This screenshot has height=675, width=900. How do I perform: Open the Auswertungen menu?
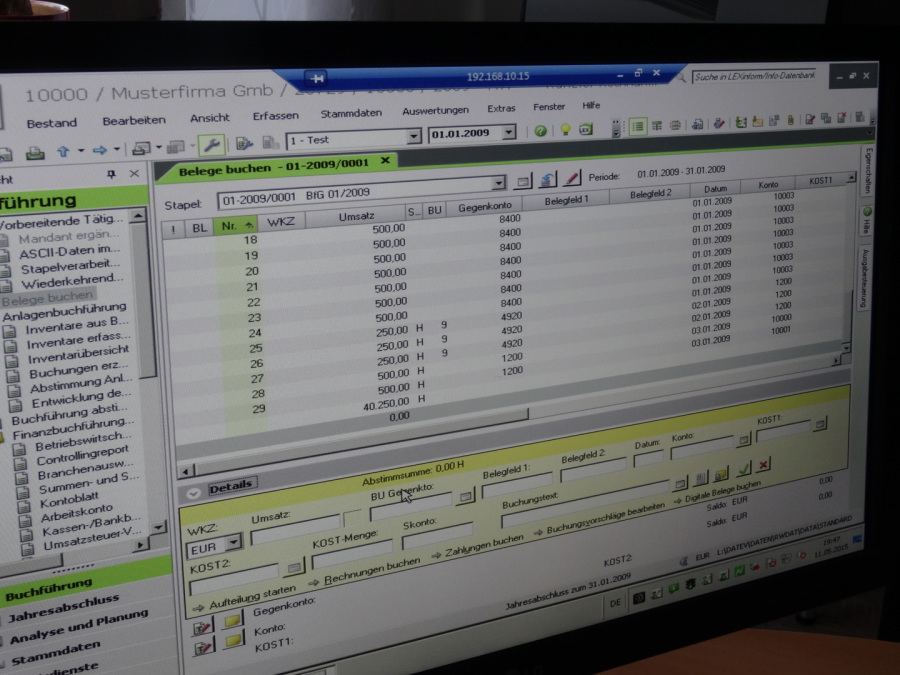435,110
